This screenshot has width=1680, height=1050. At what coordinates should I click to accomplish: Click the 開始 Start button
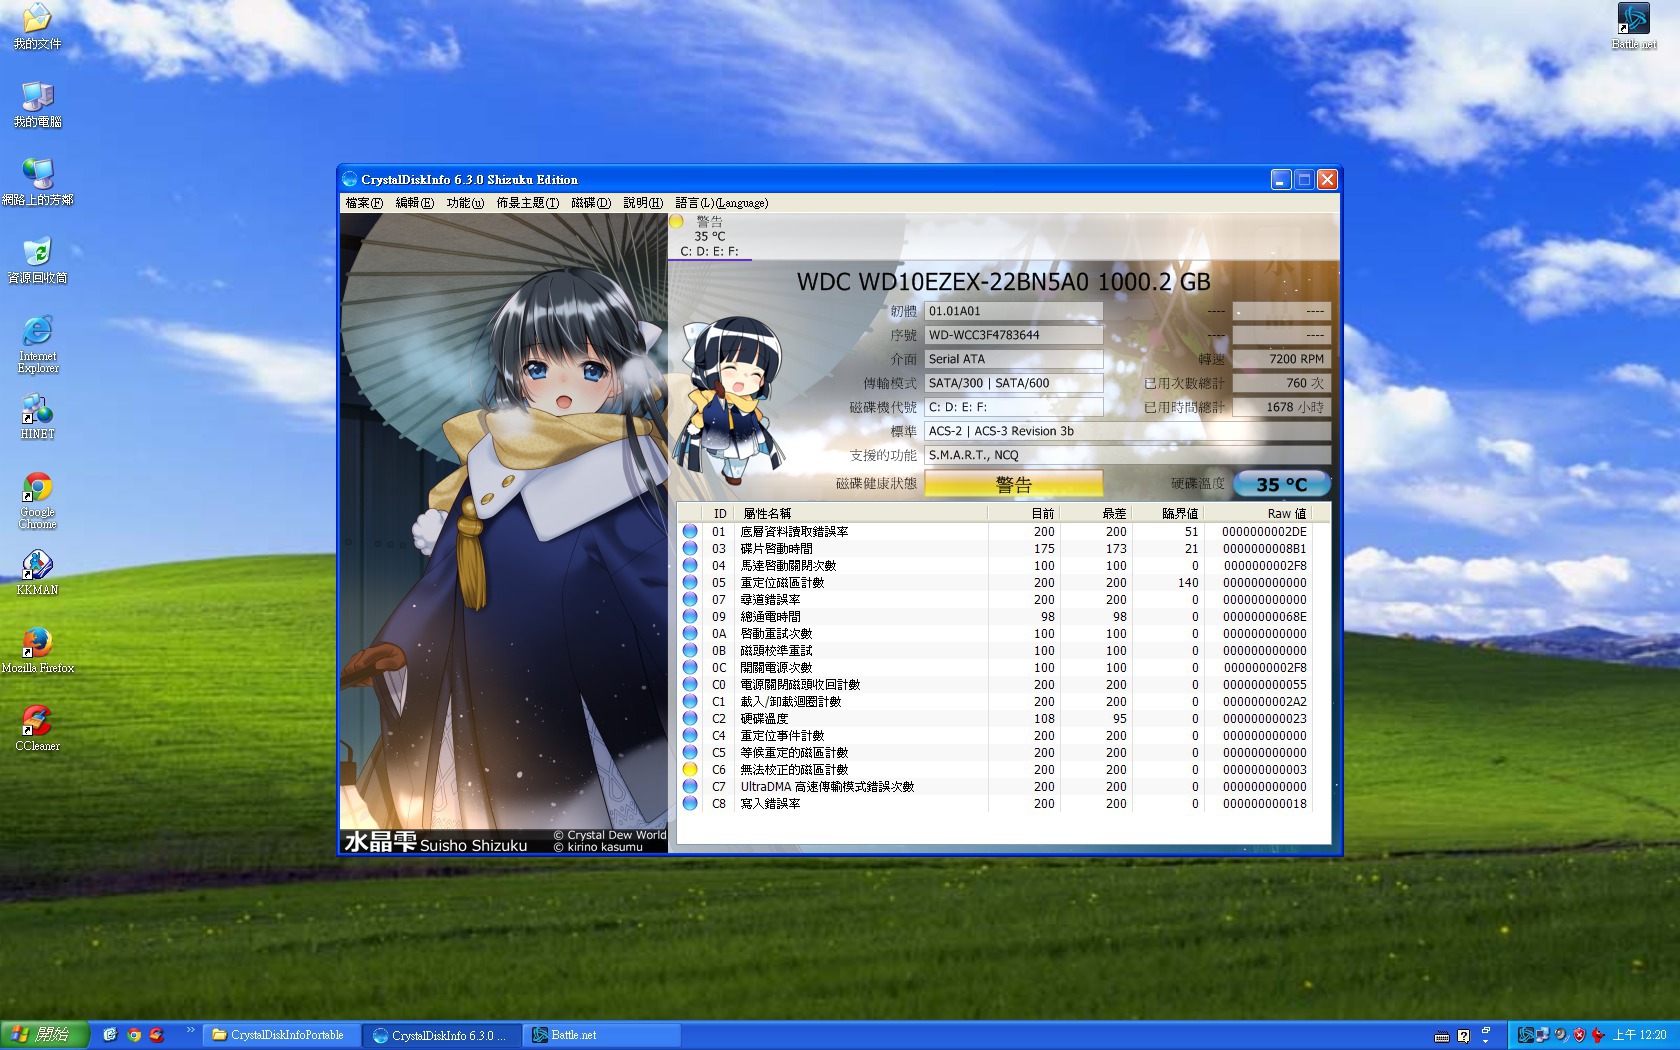[44, 1035]
